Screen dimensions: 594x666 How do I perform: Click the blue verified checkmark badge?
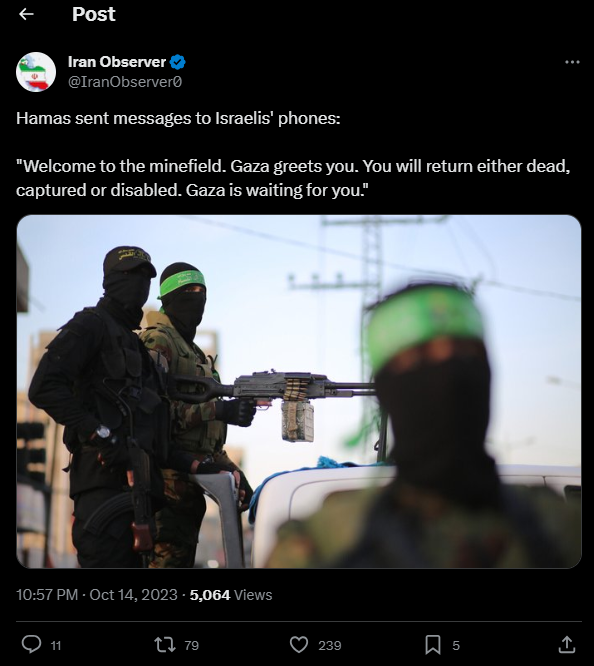178,62
